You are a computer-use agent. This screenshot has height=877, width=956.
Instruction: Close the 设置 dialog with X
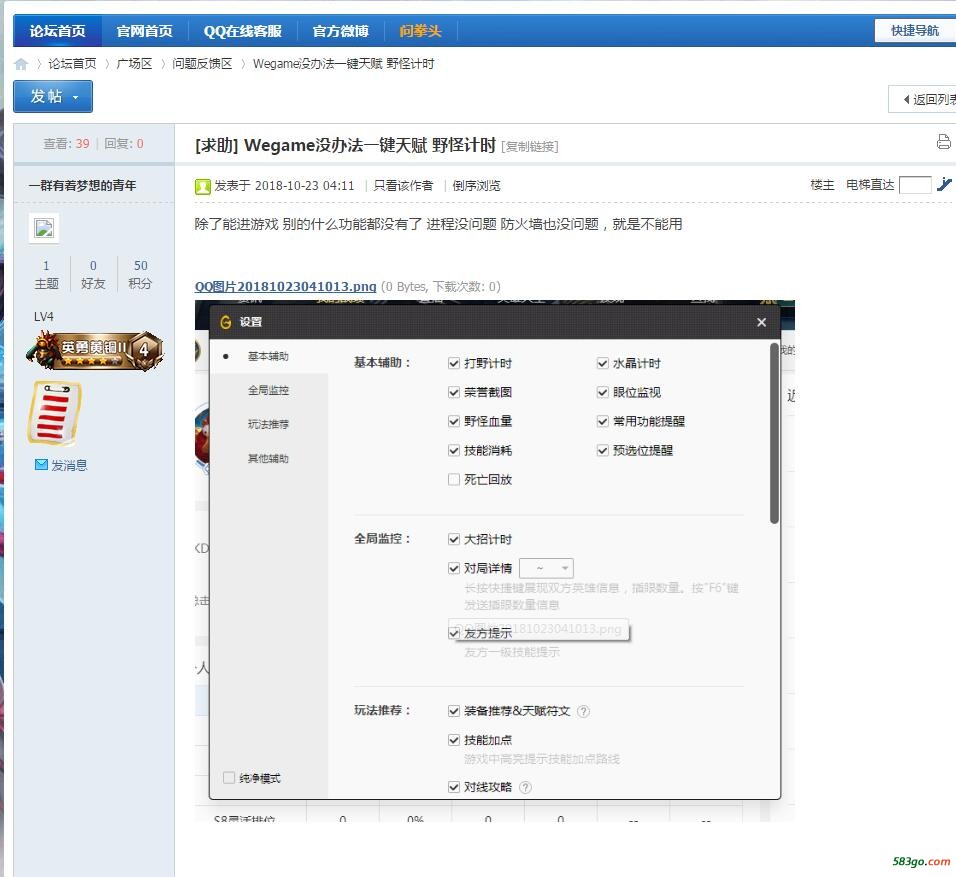click(x=762, y=322)
